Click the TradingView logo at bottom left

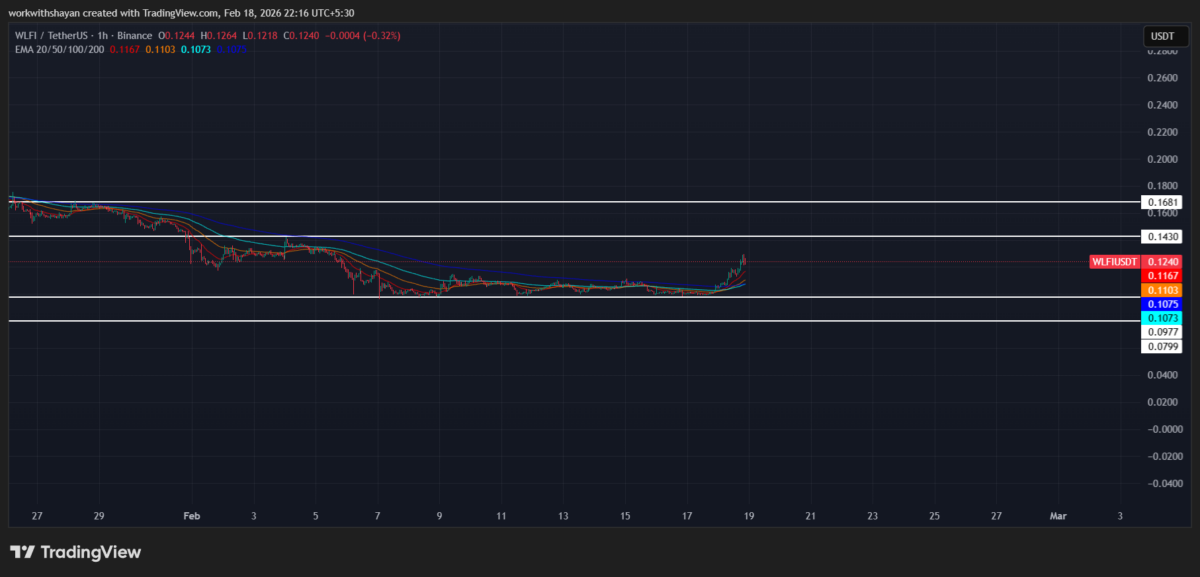coord(75,551)
